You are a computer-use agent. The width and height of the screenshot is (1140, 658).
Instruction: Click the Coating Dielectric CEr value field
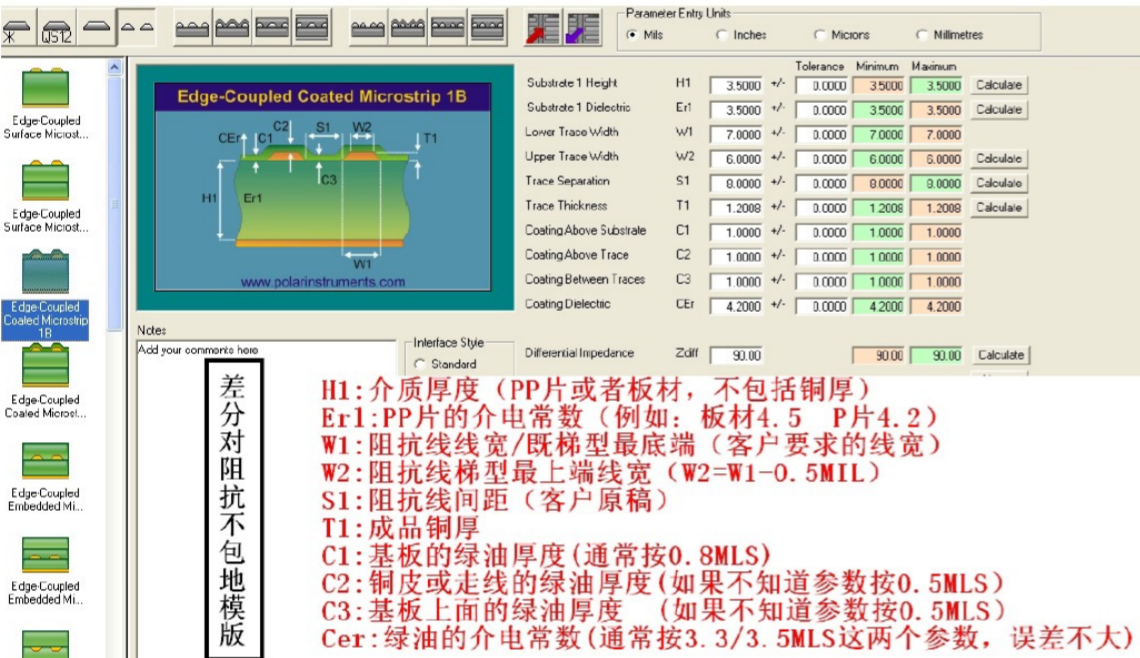pyautogui.click(x=736, y=307)
